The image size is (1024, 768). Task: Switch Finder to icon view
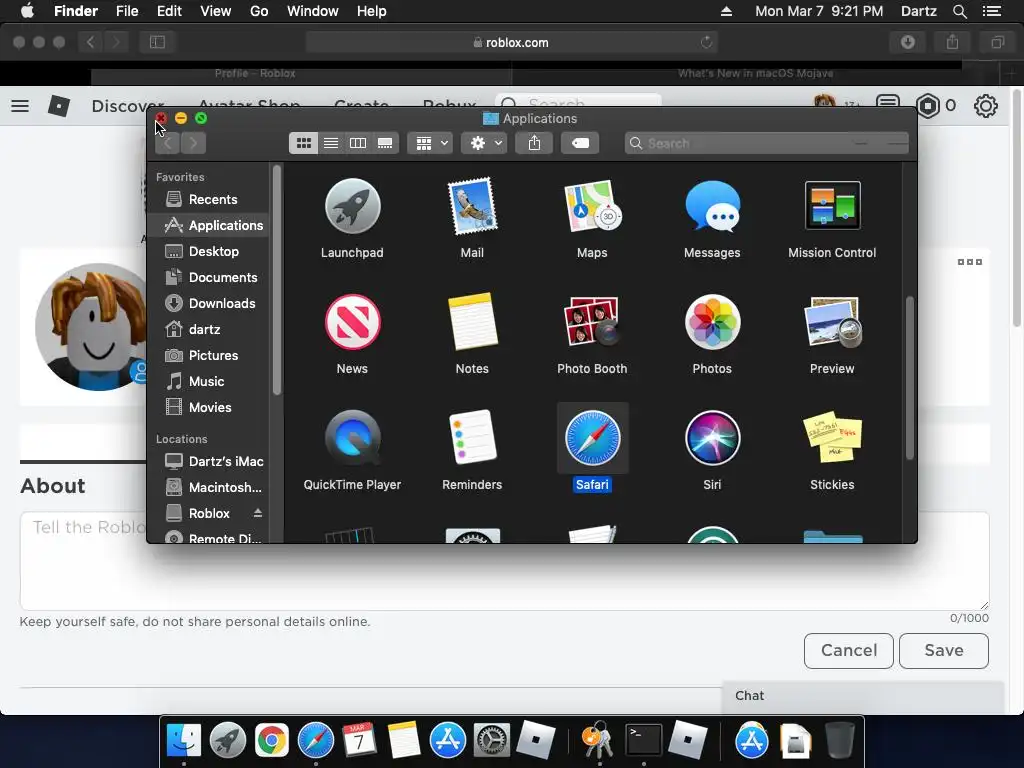point(304,143)
